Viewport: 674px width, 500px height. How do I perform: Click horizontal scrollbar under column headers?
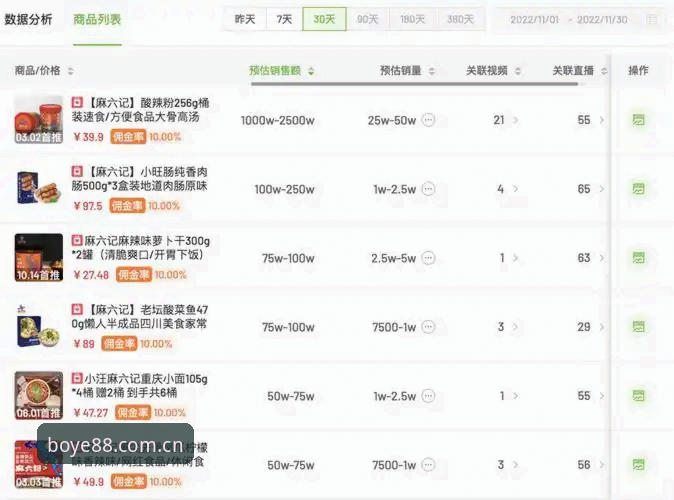point(414,84)
